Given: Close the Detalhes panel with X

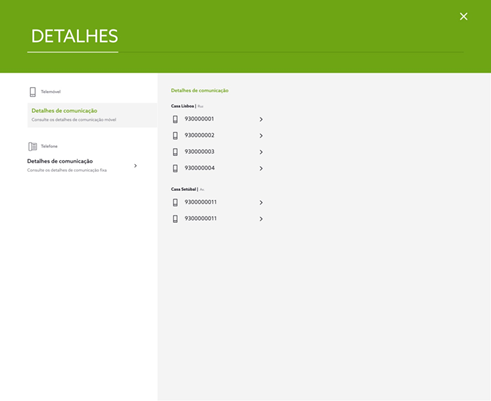Looking at the screenshot, I should [464, 16].
